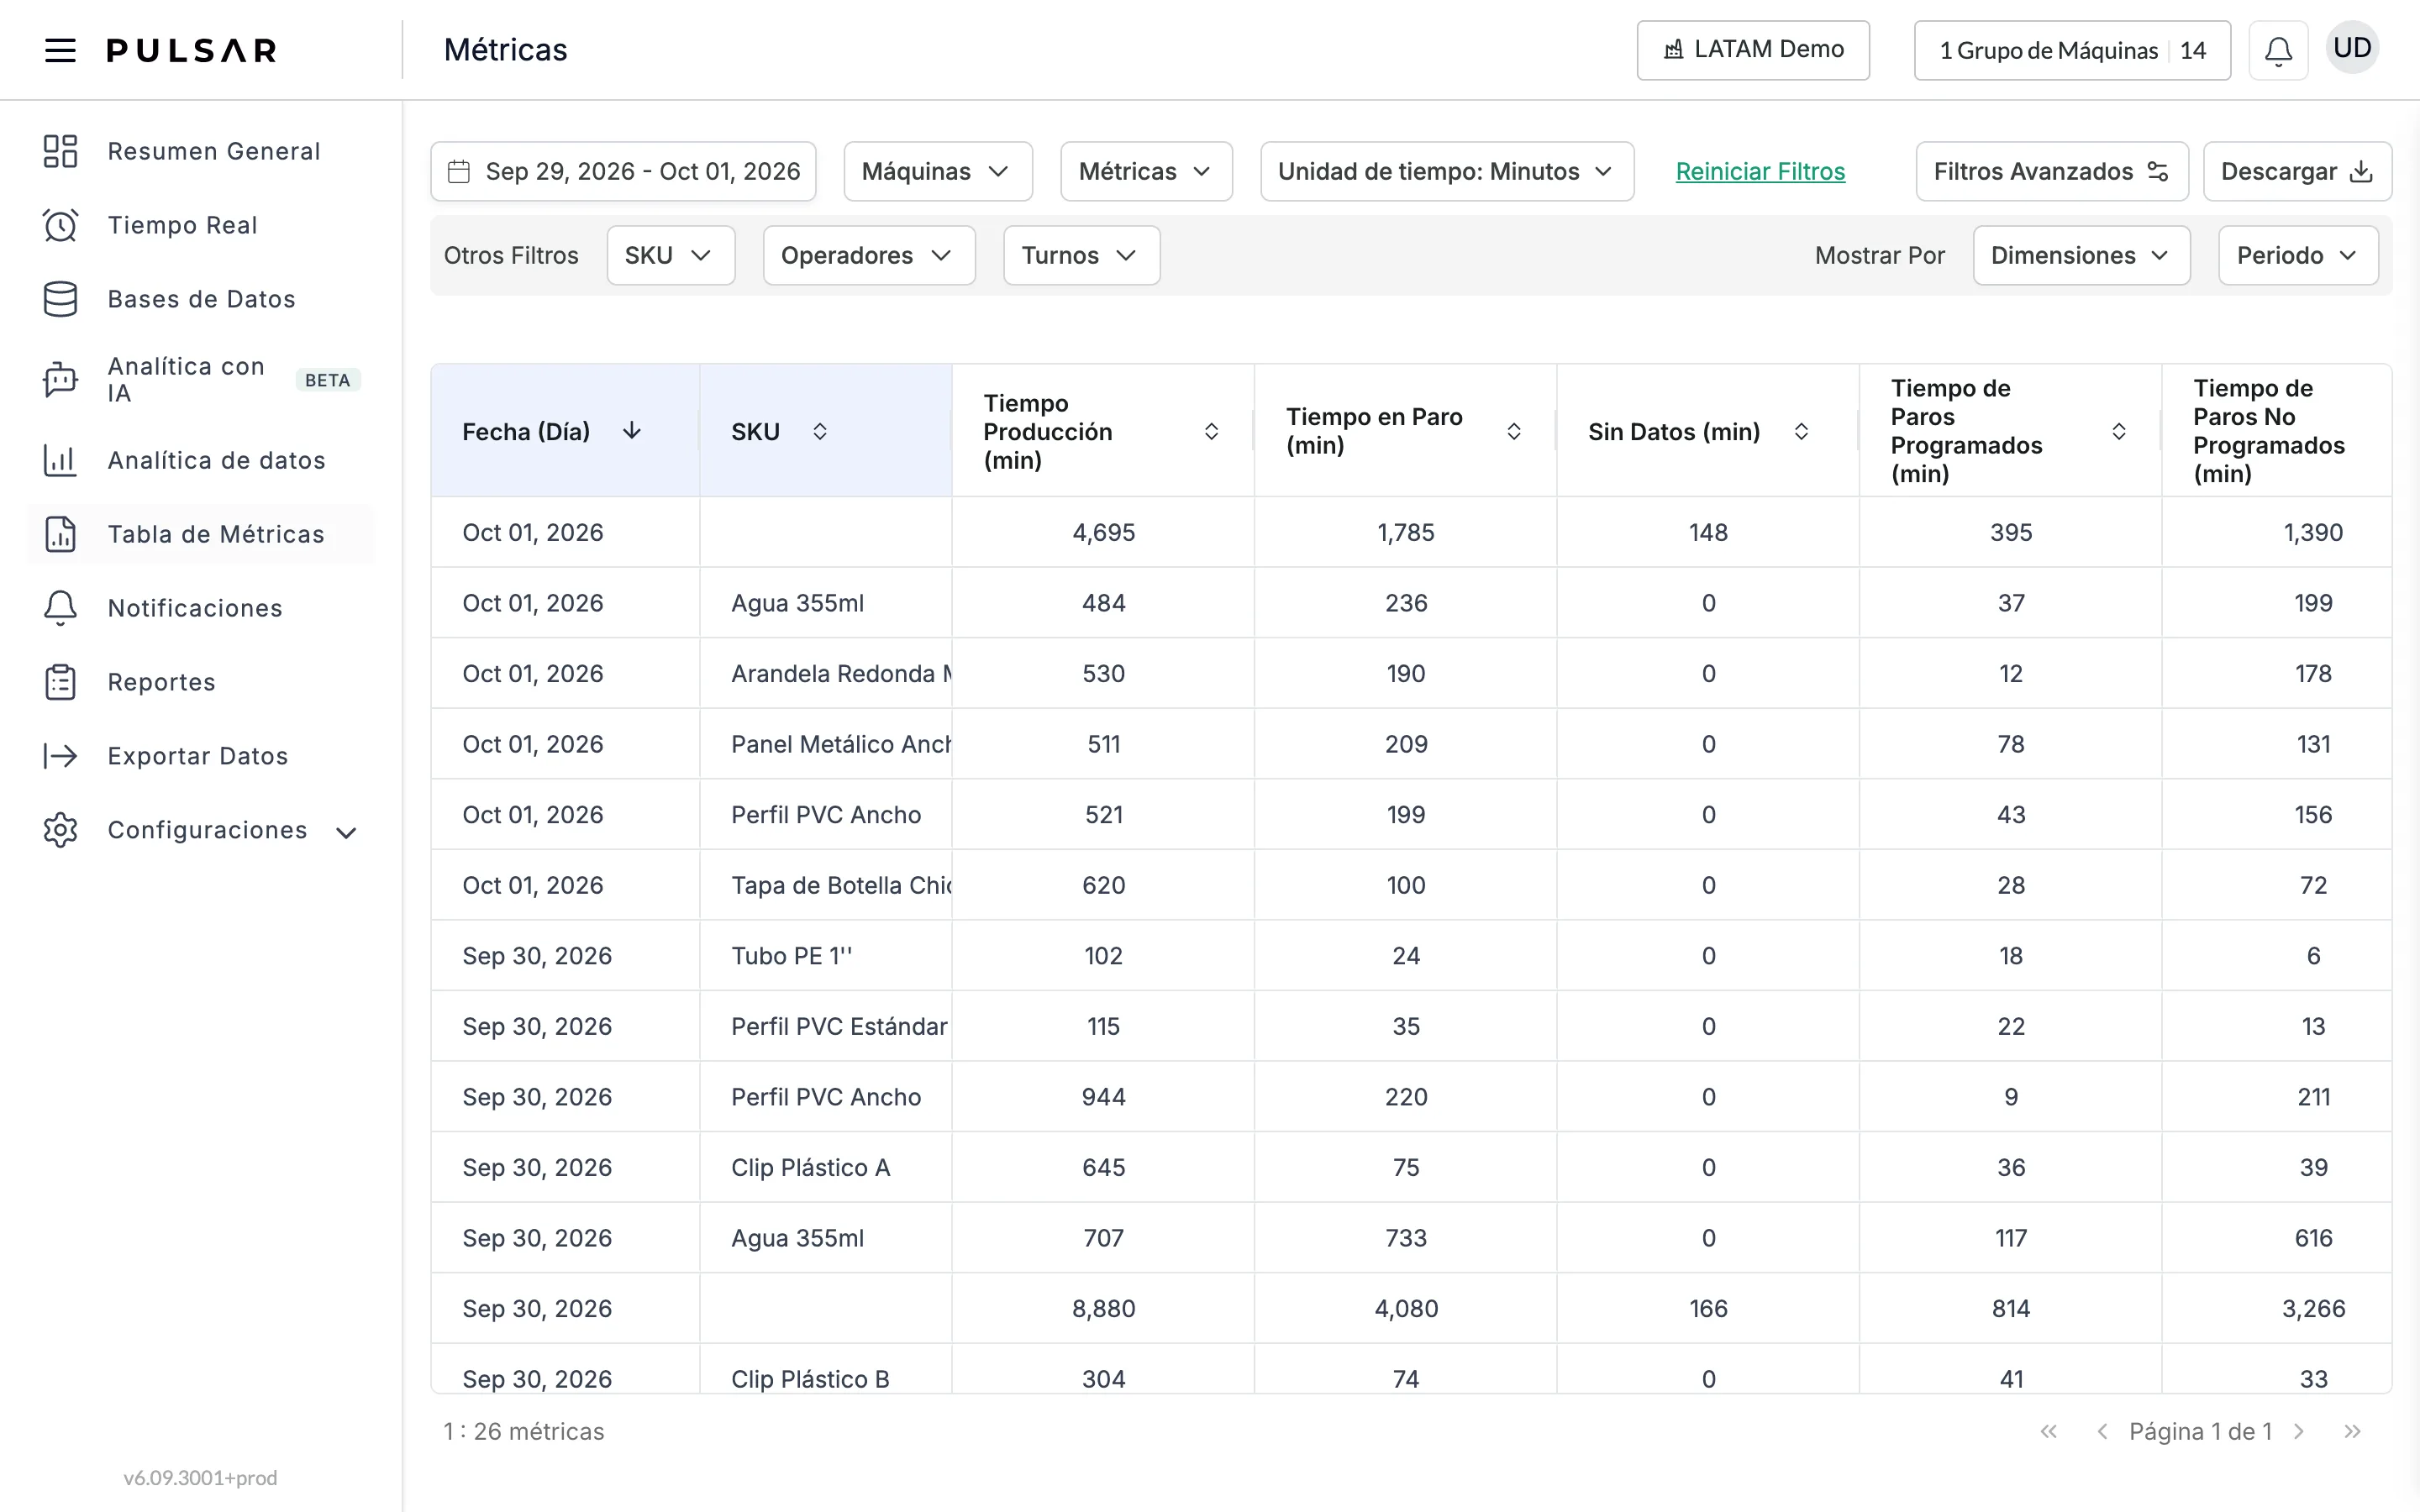This screenshot has width=2420, height=1512.
Task: Click the Analítica de datos chart icon
Action: coord(60,460)
